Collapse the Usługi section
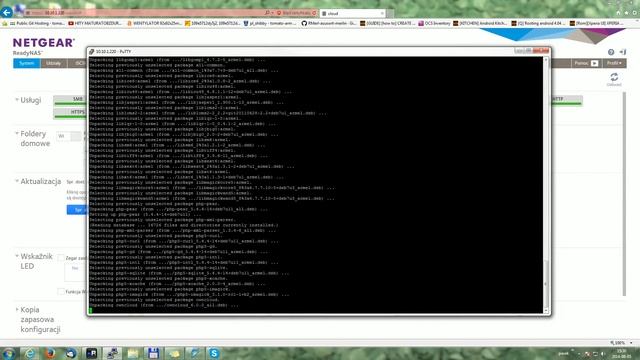Viewport: 640px width, 360px height. (x=17, y=100)
